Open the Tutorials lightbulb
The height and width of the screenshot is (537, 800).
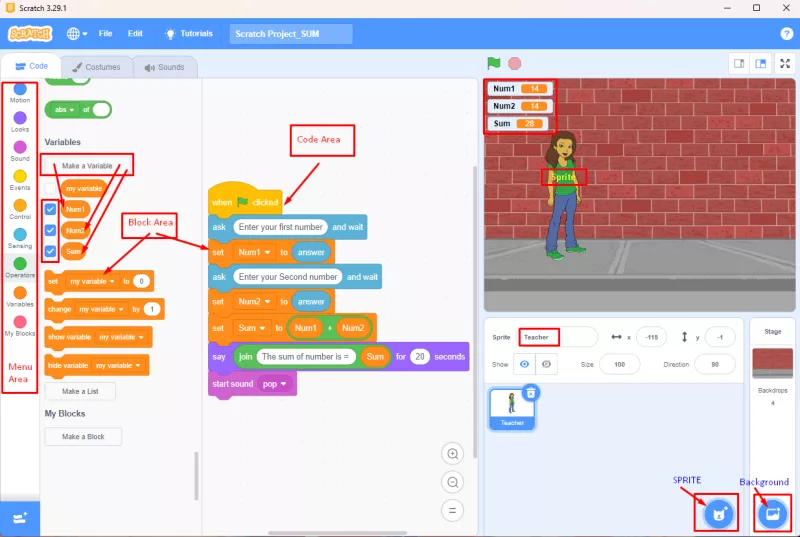coord(188,34)
